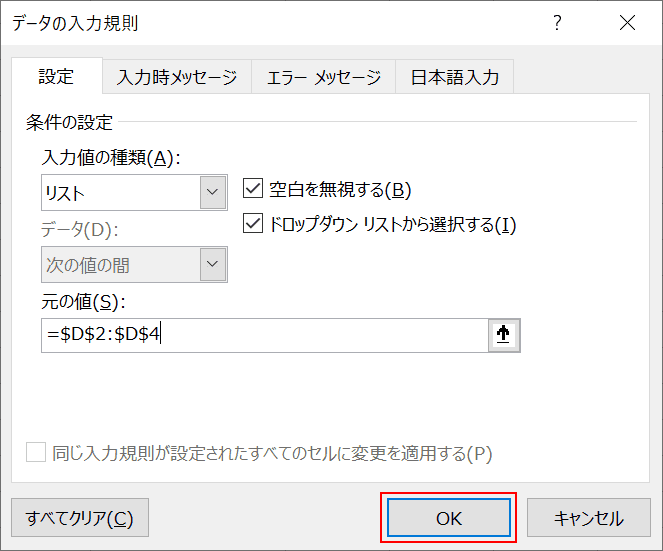Click the help question mark icon
This screenshot has height=551, width=663.
click(x=557, y=22)
